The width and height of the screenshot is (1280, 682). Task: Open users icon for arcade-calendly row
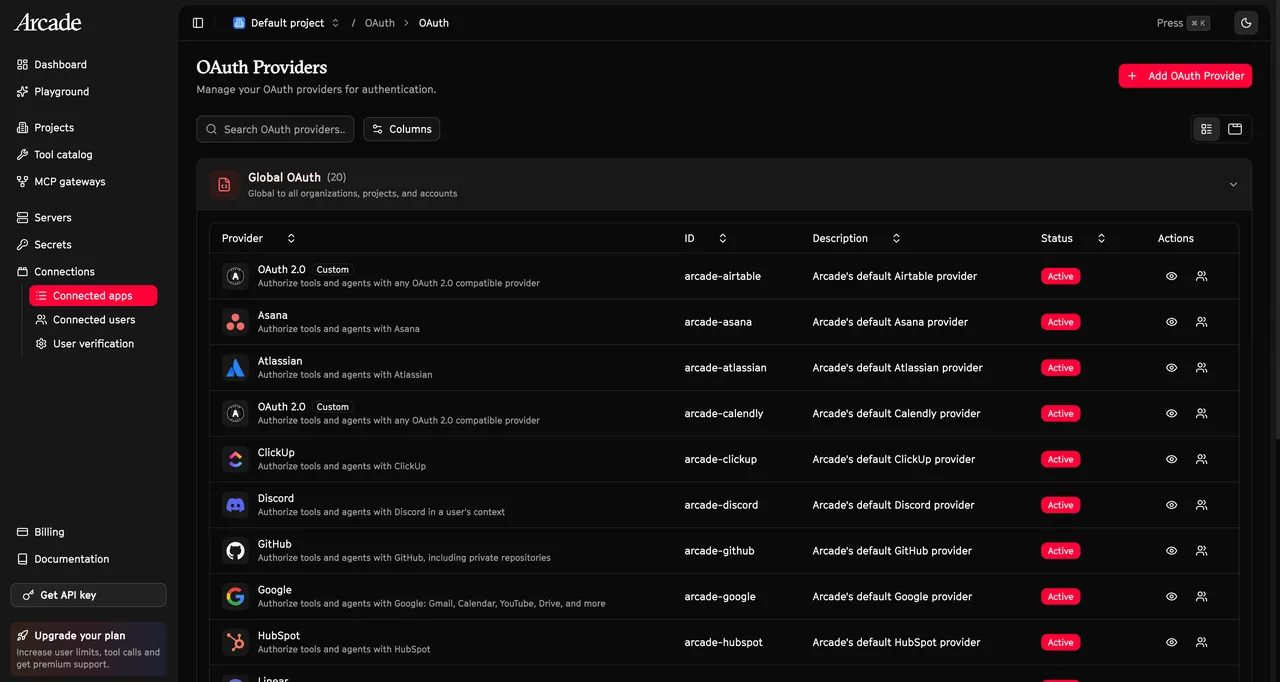1202,414
